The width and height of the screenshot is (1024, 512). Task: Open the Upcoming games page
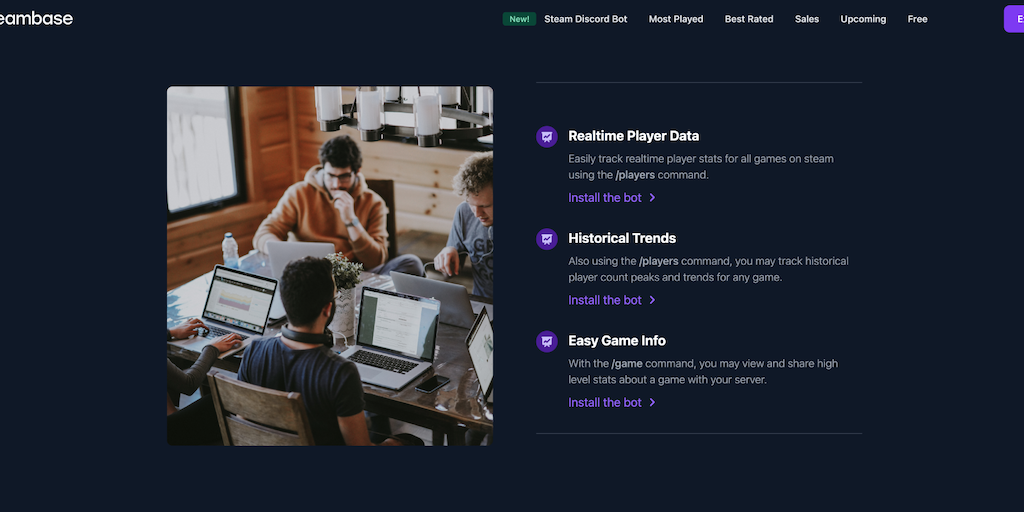pos(863,19)
